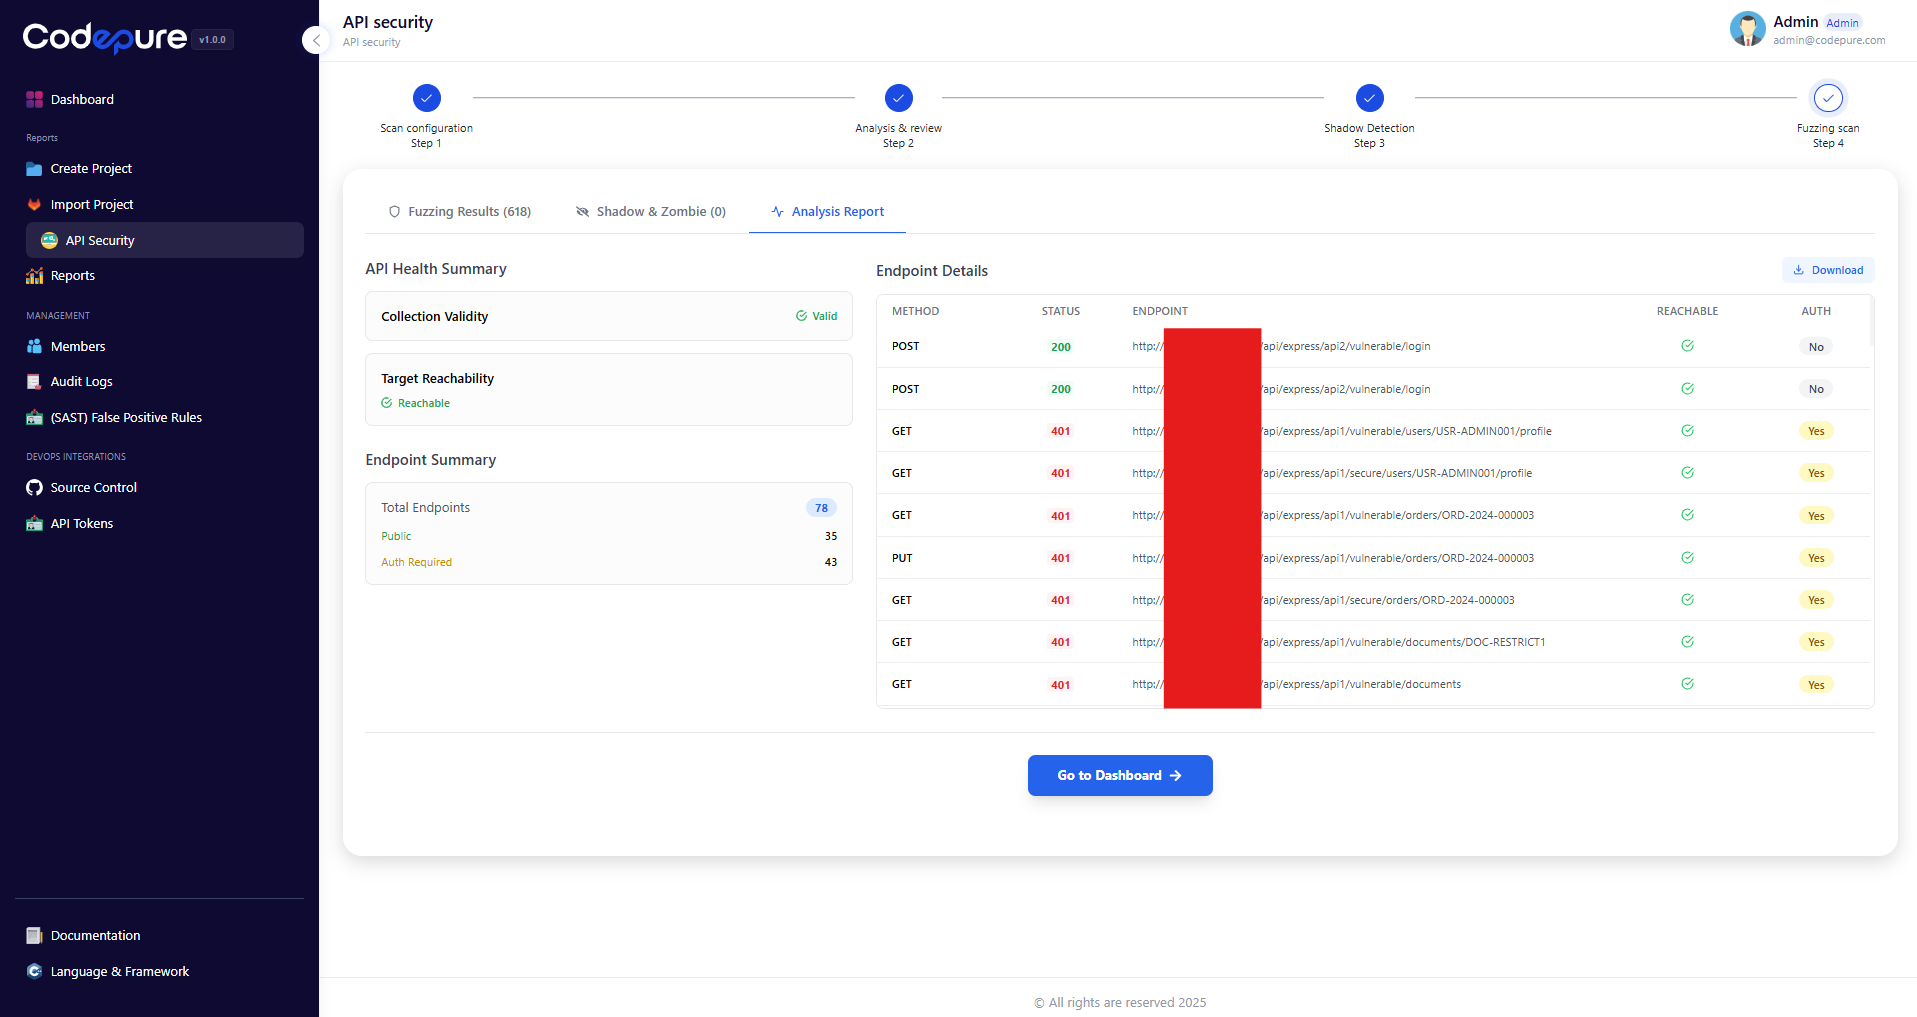Click the AUTH column header

1816,311
